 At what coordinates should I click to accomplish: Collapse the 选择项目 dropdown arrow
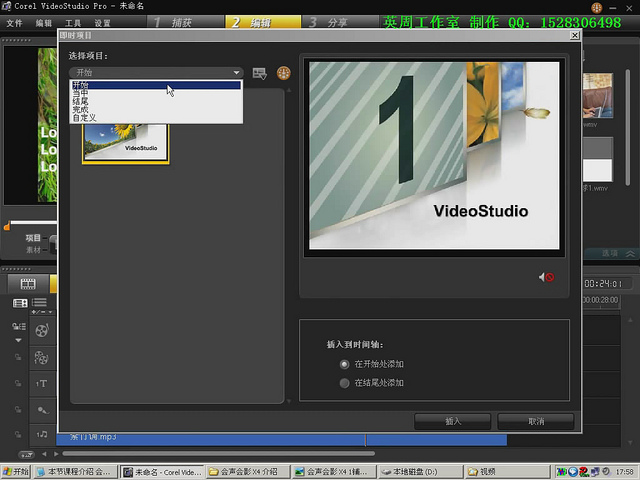[236, 73]
